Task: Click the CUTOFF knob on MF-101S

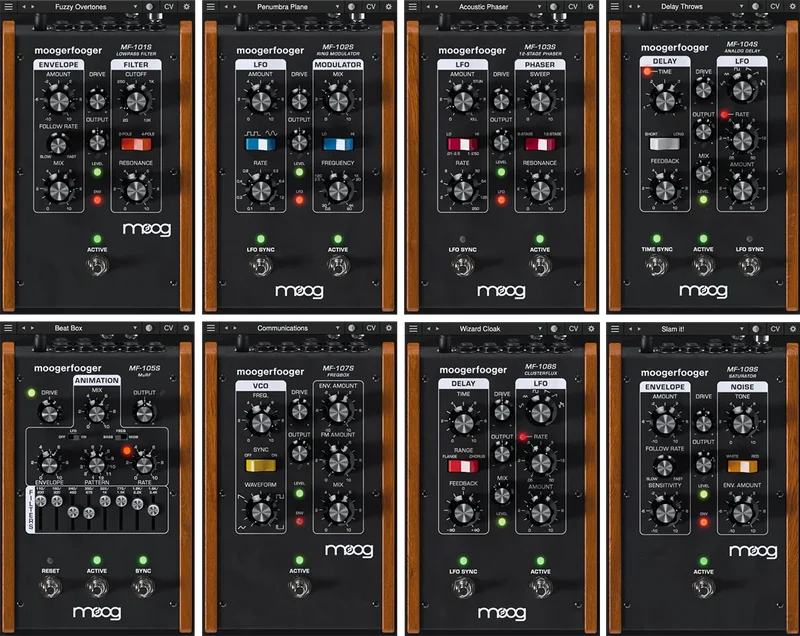Action: pos(136,101)
